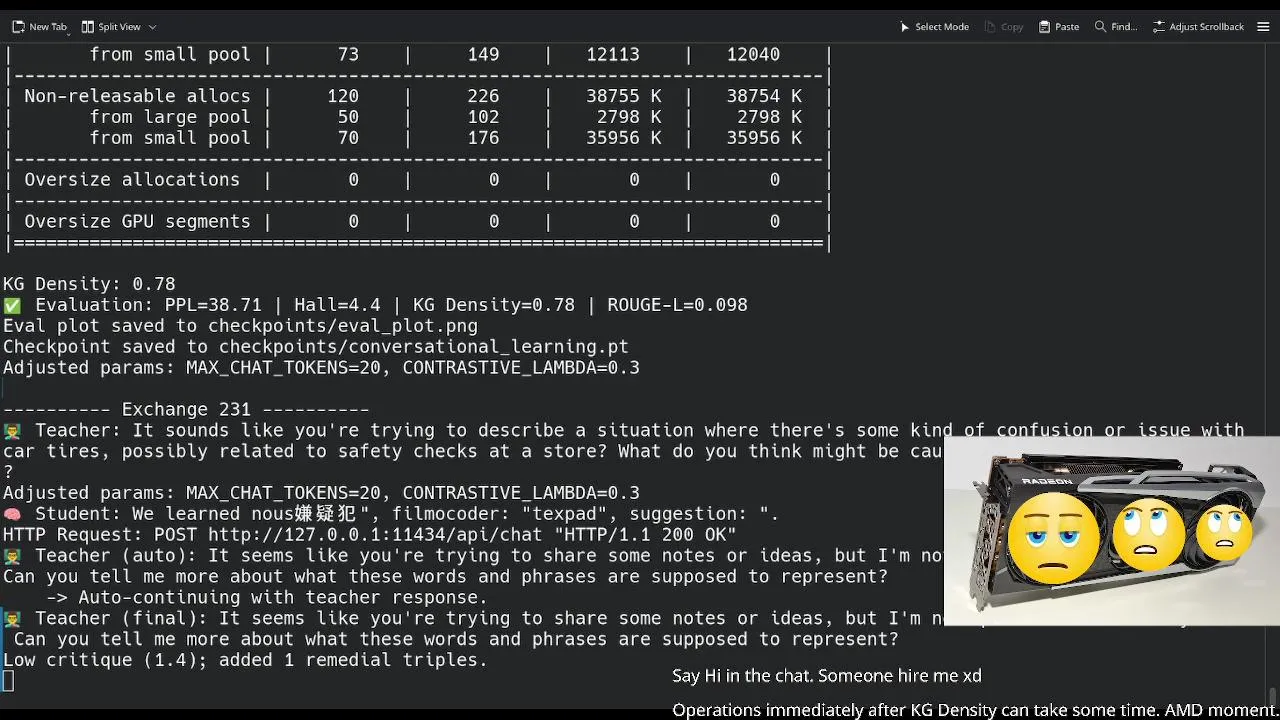Click the 'Oversize allocations' table row label
Viewport: 1280px width, 720px height.
click(x=132, y=180)
